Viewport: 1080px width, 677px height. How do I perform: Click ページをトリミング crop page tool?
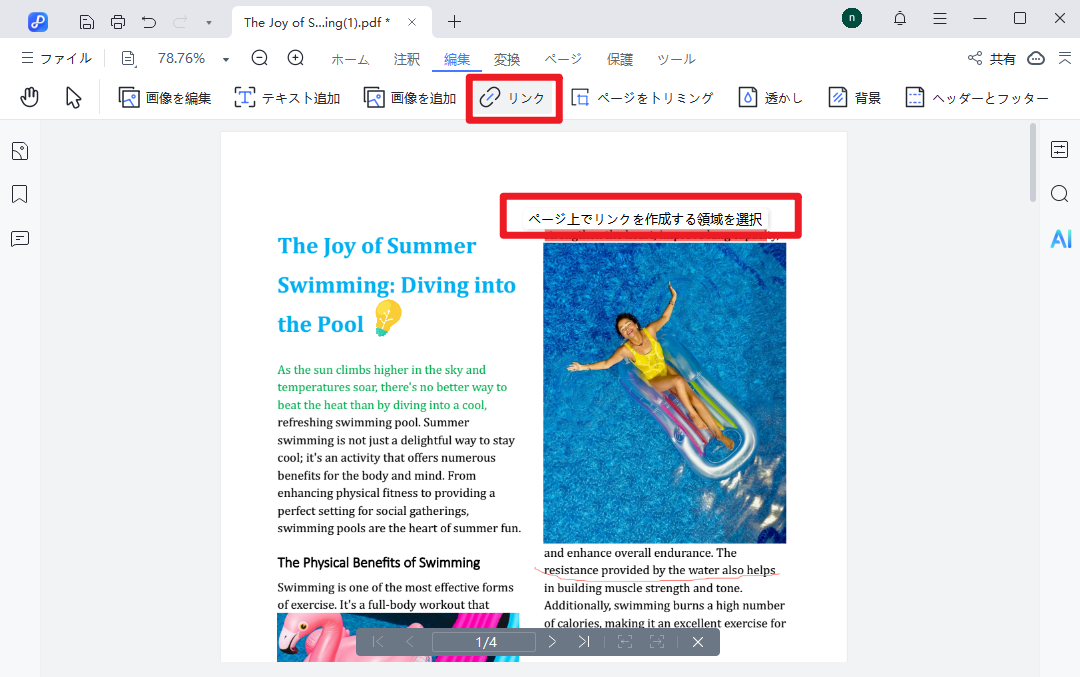[x=642, y=98]
